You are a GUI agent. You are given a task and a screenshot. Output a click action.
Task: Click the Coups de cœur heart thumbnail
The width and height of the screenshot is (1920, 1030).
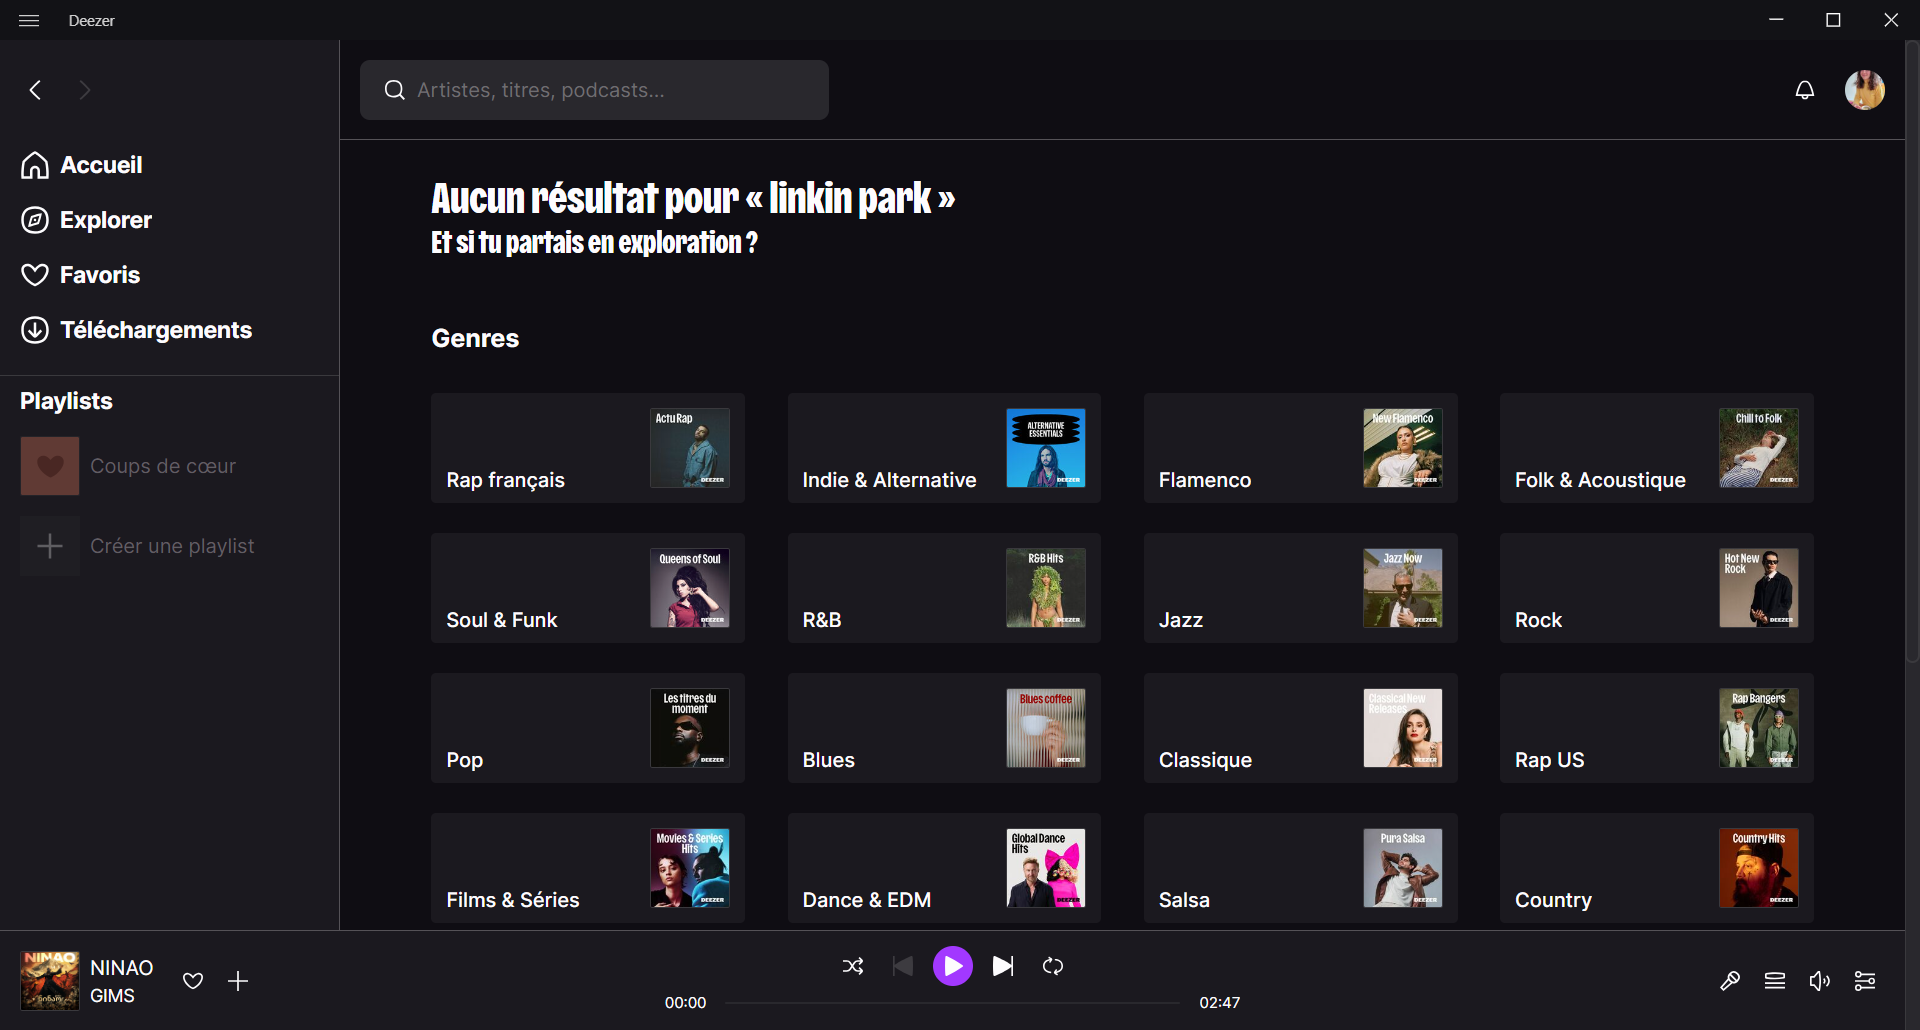pos(50,466)
